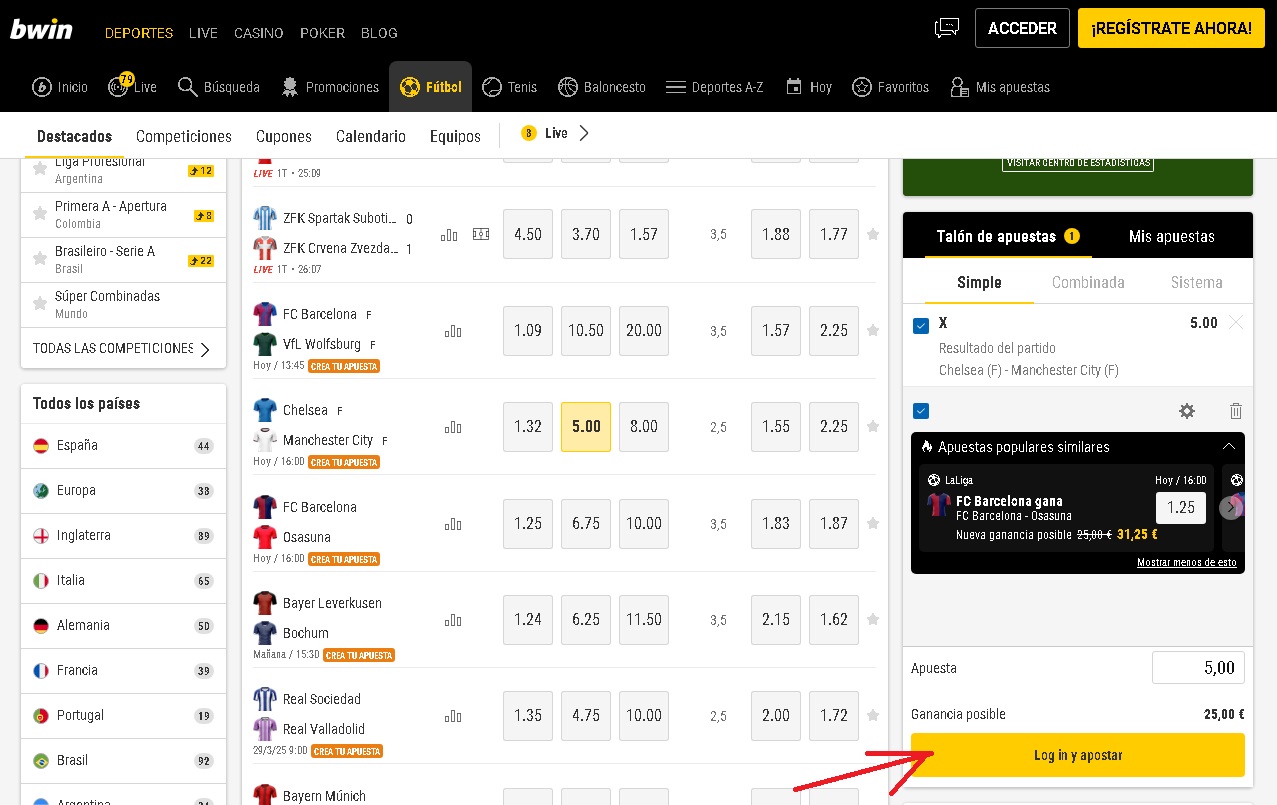This screenshot has height=805, width=1277.
Task: Show stats for Bayer Leverkusen vs Bochum
Action: click(x=452, y=619)
